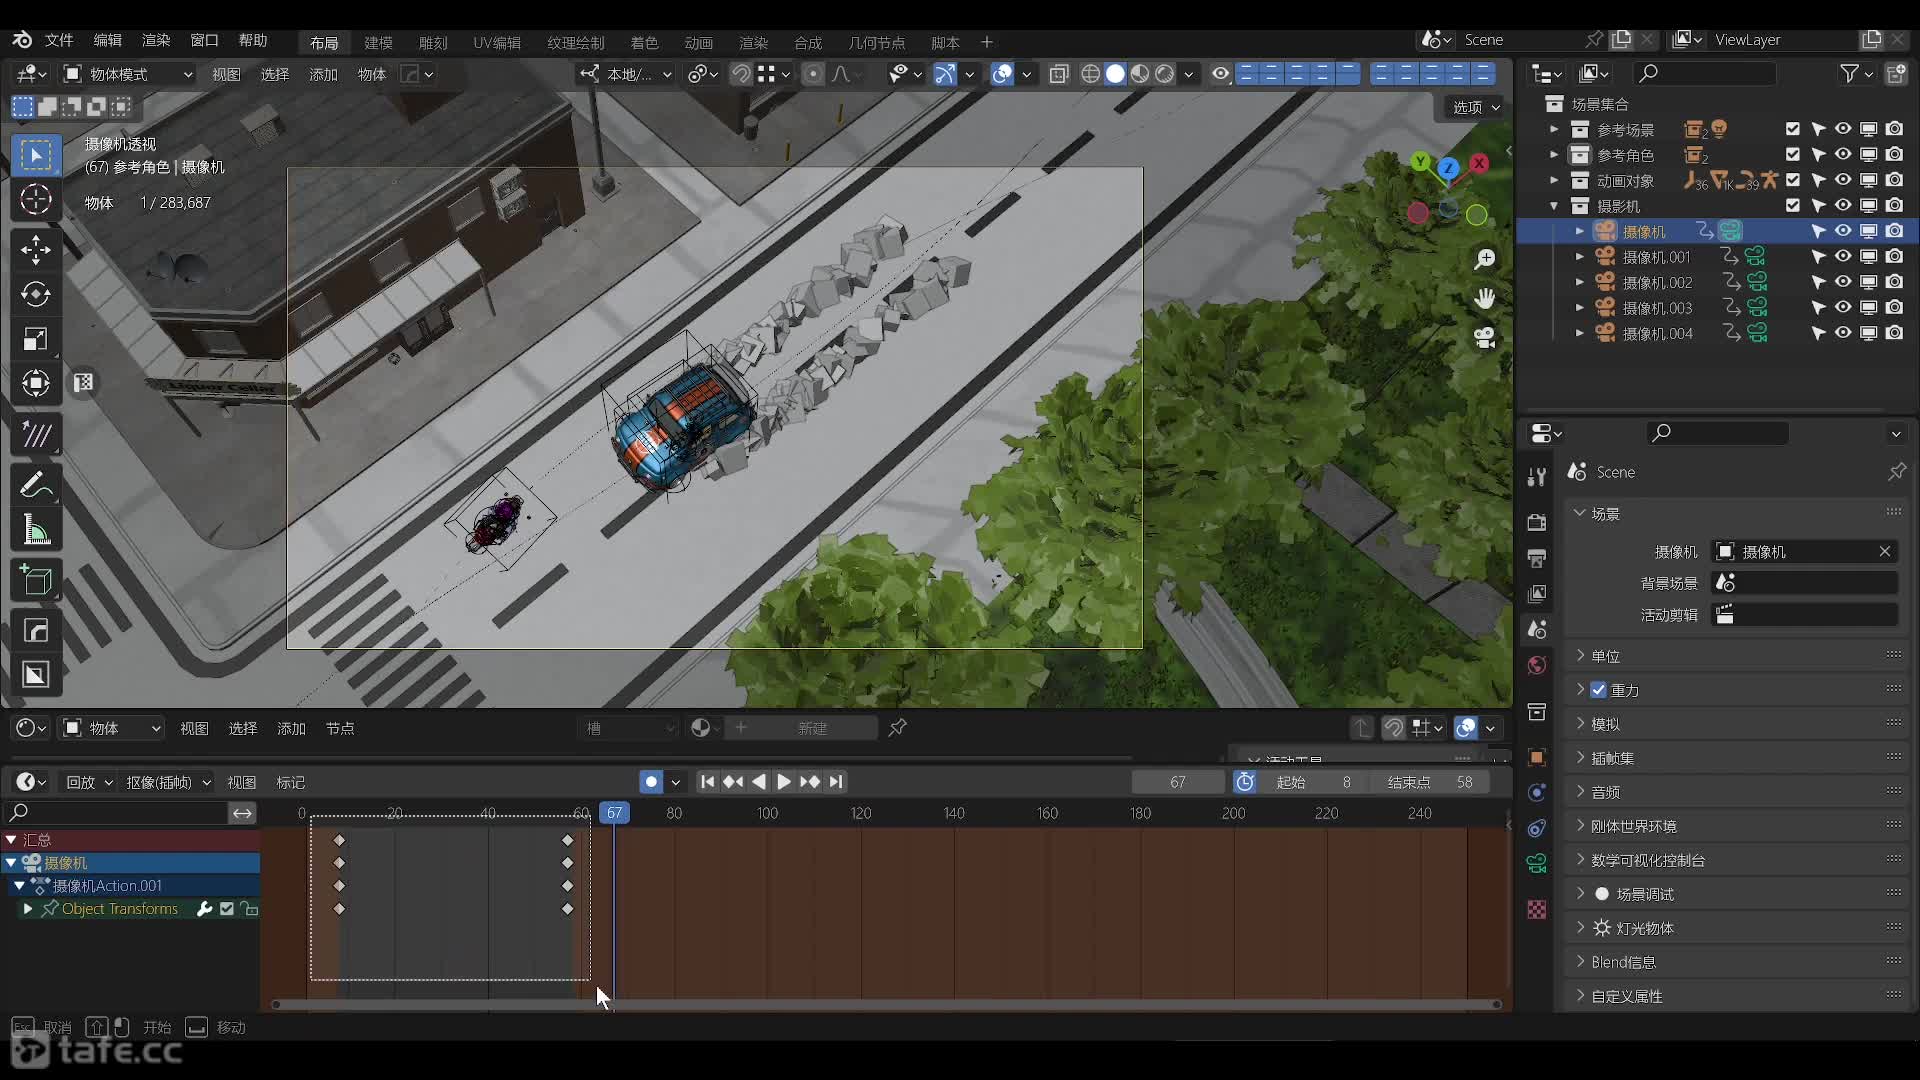Clear the scene camera field X
1920x1080 pixels.
pyautogui.click(x=1885, y=552)
